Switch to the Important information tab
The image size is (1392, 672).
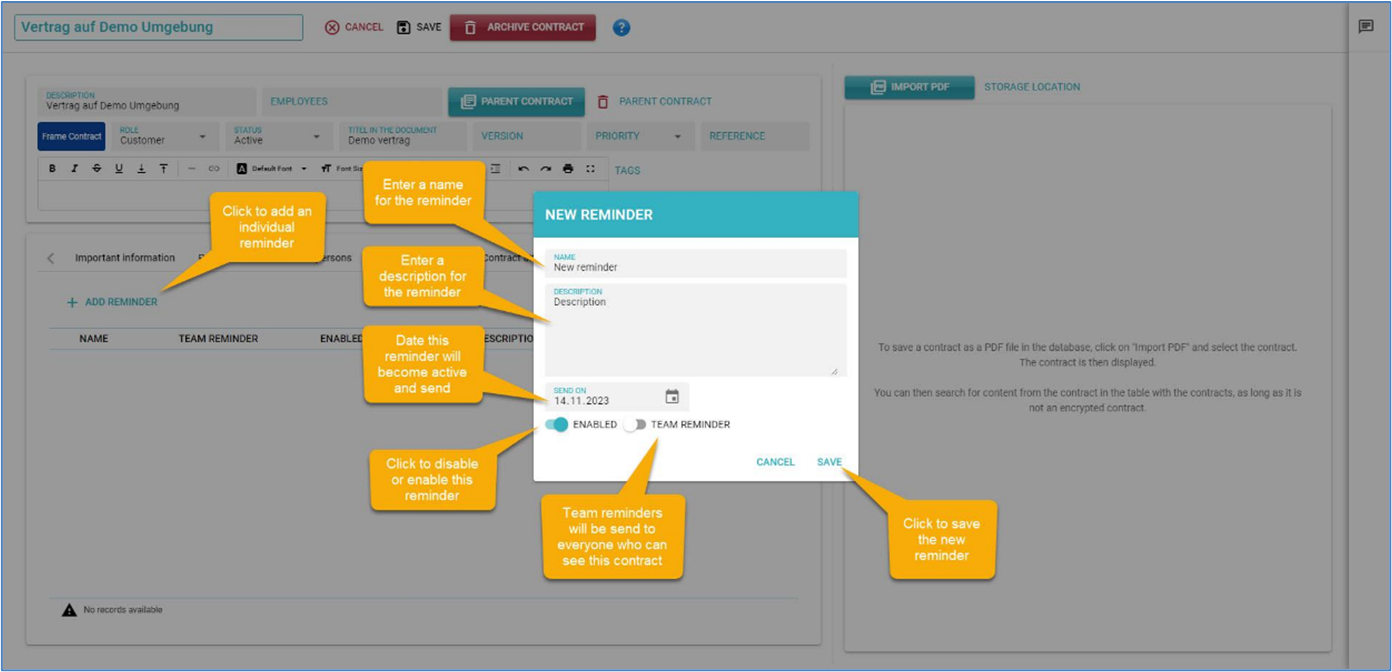(125, 258)
